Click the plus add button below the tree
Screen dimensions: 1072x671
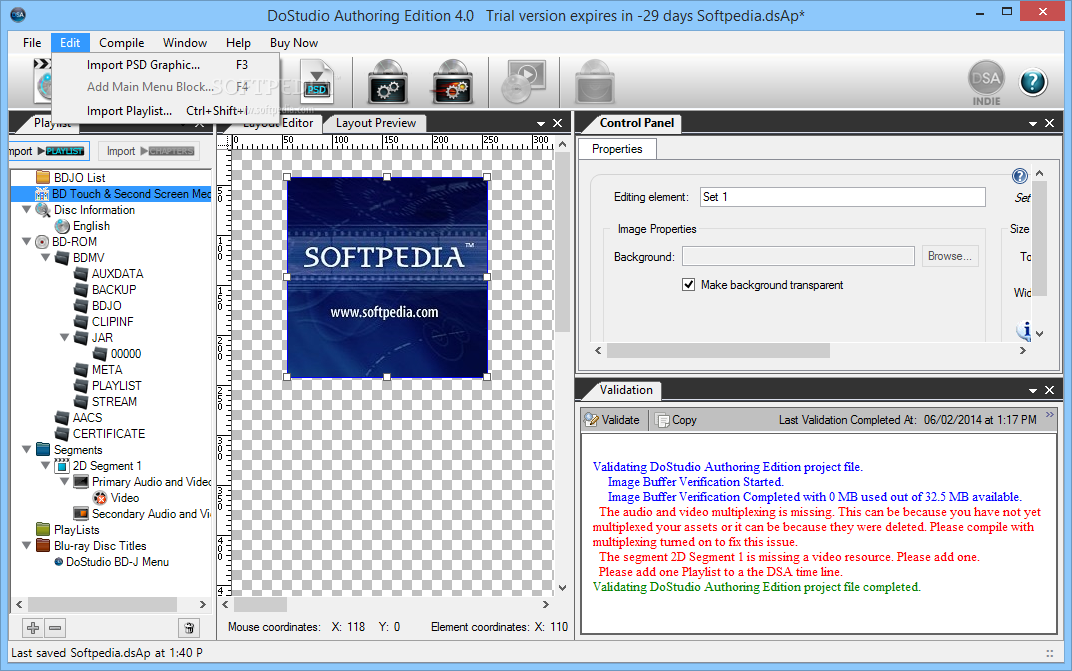33,627
